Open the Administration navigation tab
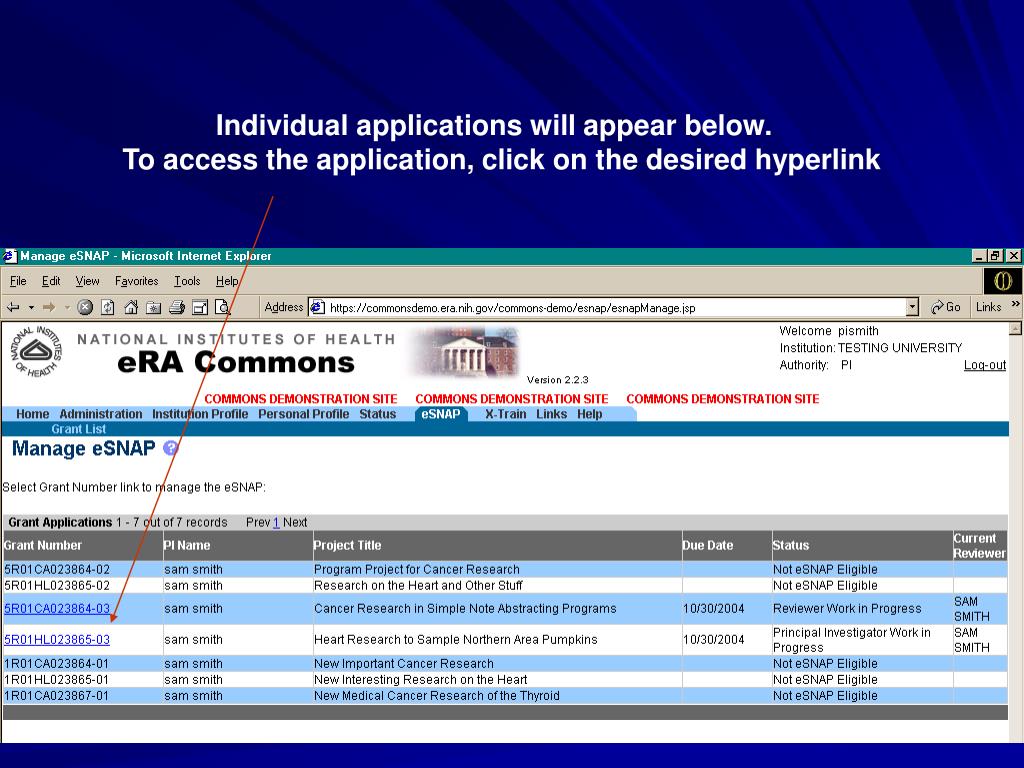This screenshot has height=768, width=1024. [101, 414]
